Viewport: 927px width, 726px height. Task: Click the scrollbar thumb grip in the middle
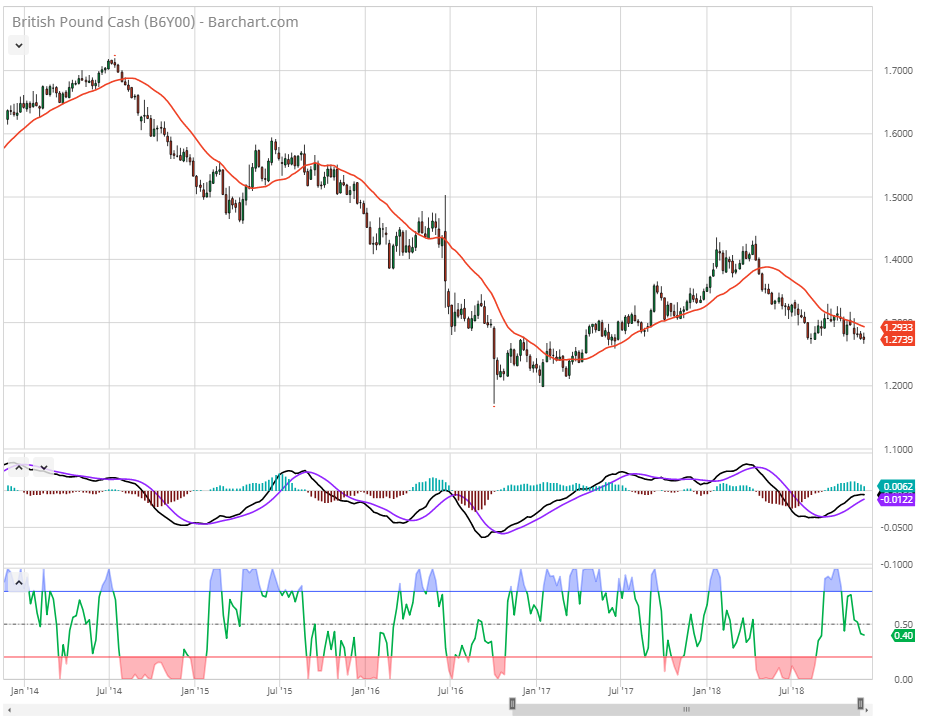coord(686,709)
